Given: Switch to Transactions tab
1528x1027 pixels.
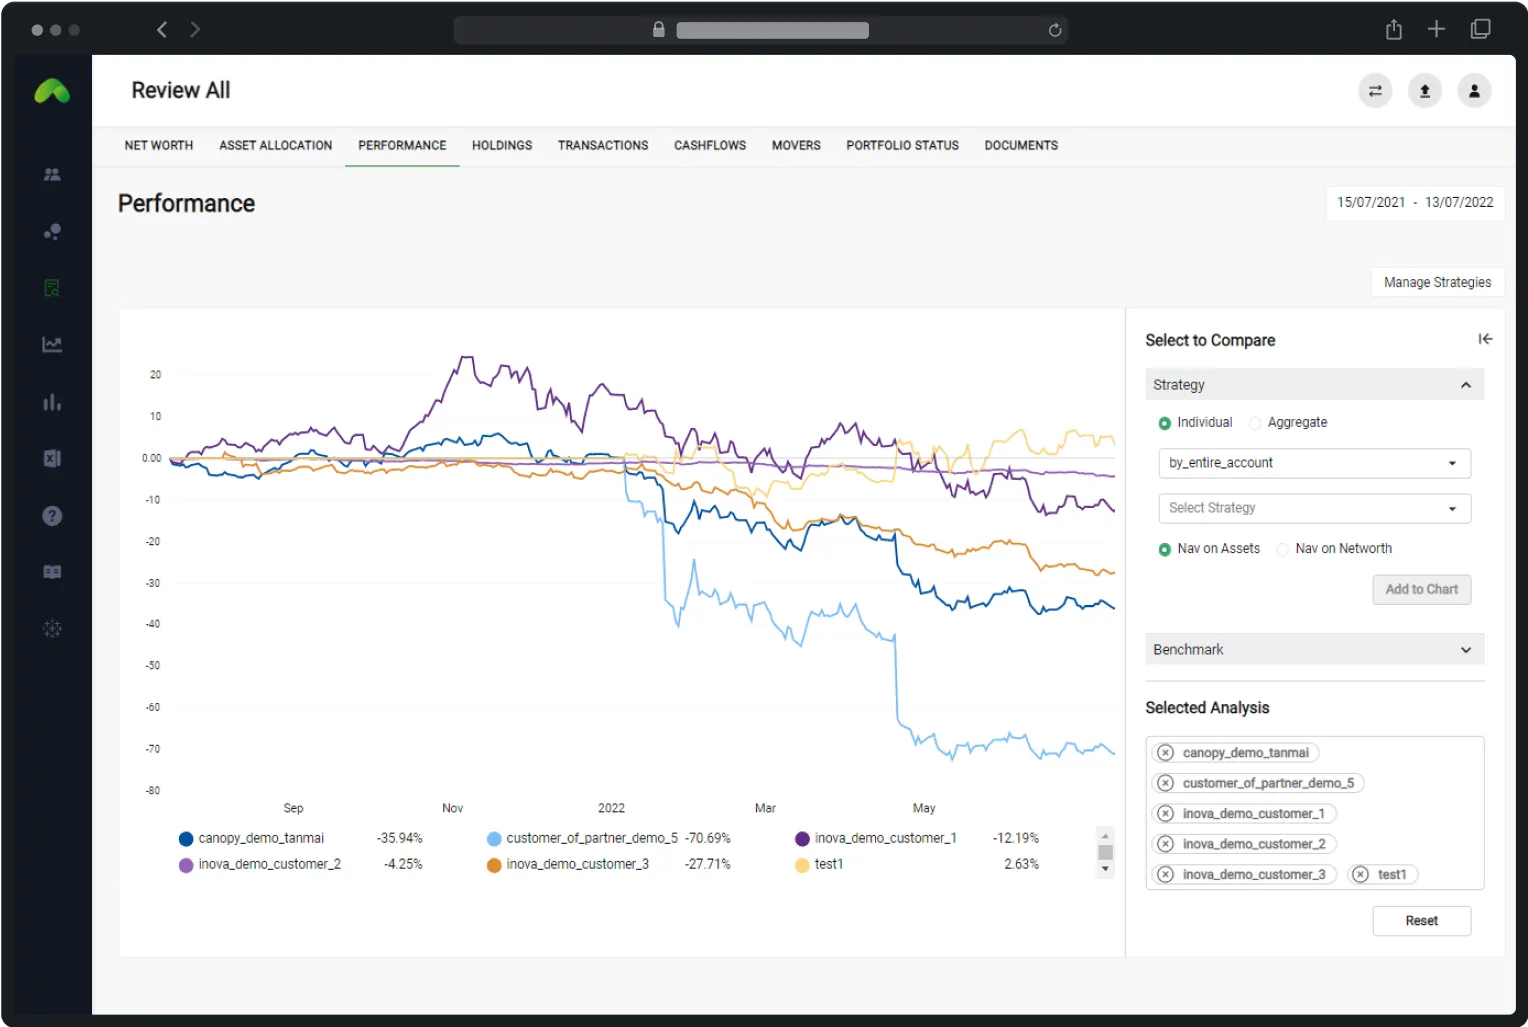Looking at the screenshot, I should 603,145.
